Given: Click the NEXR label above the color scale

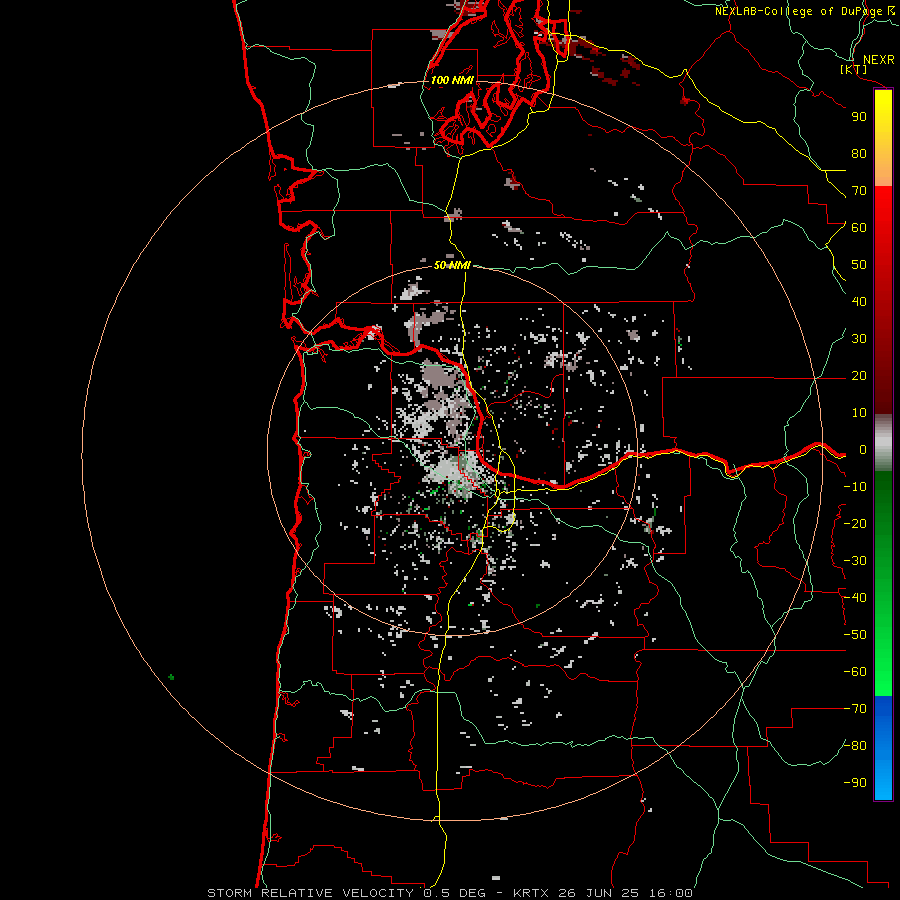Looking at the screenshot, I should point(878,60).
